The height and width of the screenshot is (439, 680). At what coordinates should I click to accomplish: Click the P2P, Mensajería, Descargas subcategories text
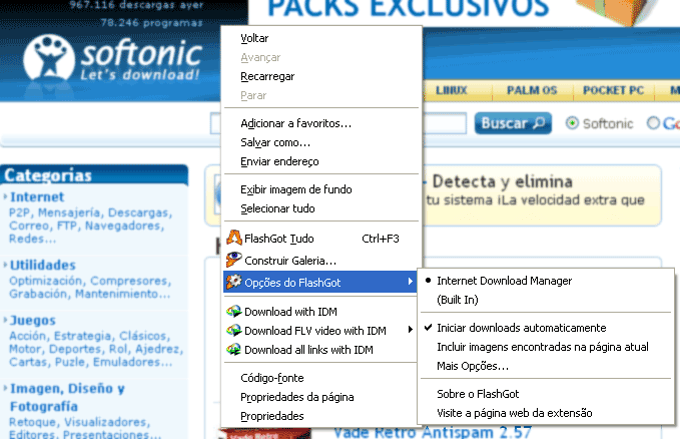[x=90, y=226]
